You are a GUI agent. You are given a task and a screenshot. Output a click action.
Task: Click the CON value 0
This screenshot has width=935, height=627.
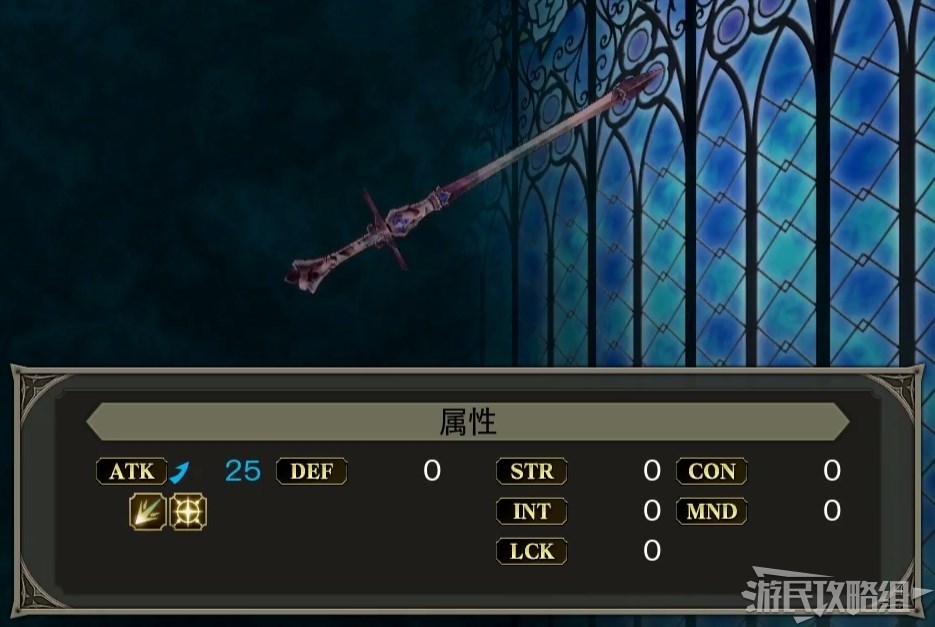832,471
